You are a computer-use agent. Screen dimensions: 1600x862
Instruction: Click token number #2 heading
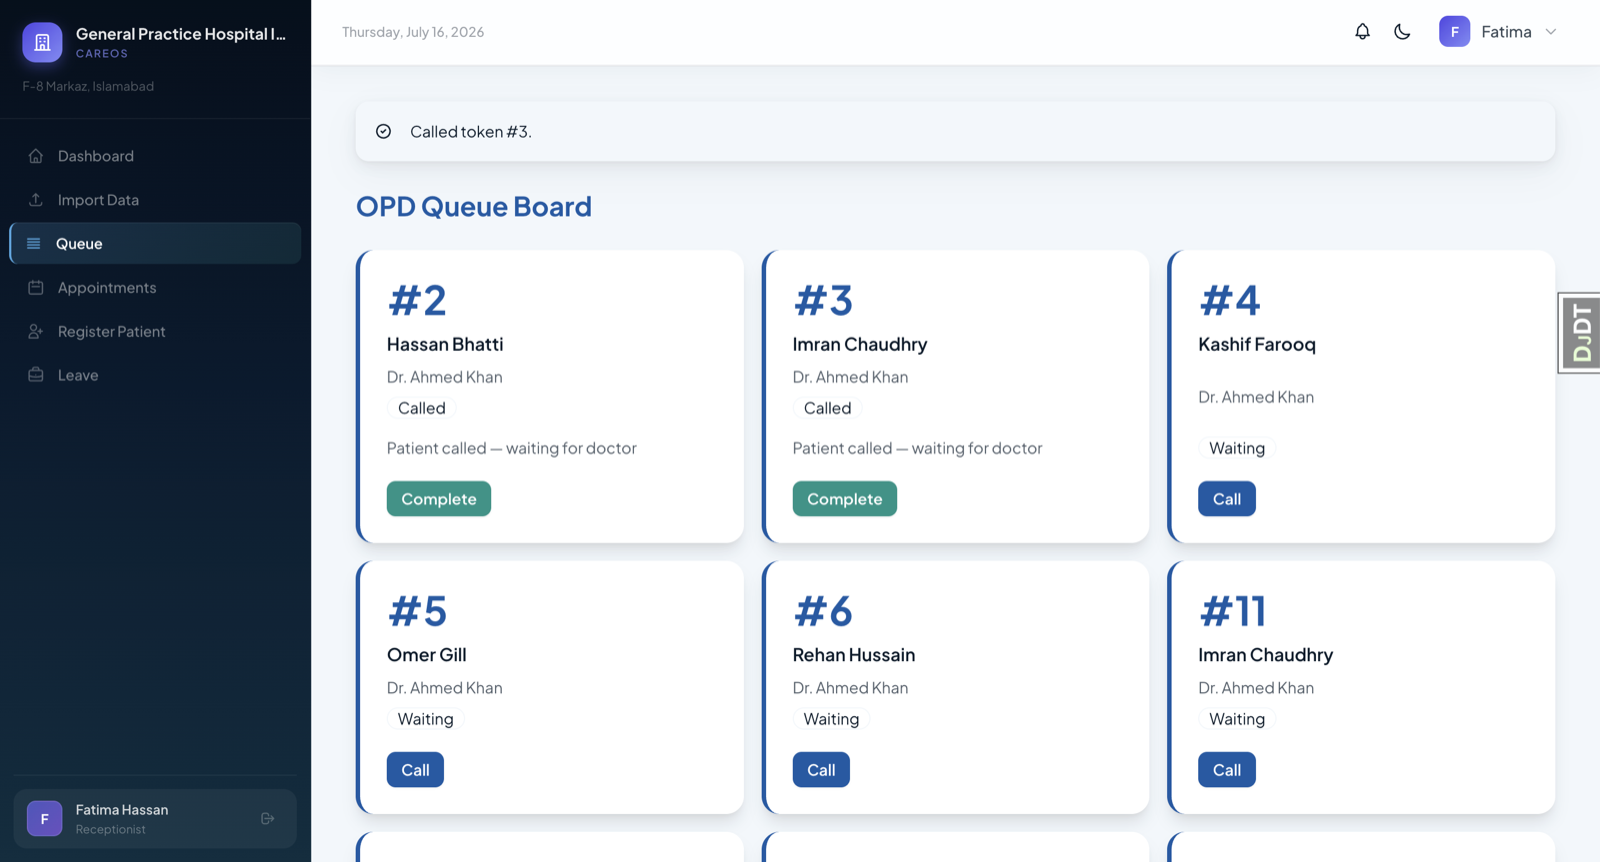[417, 300]
